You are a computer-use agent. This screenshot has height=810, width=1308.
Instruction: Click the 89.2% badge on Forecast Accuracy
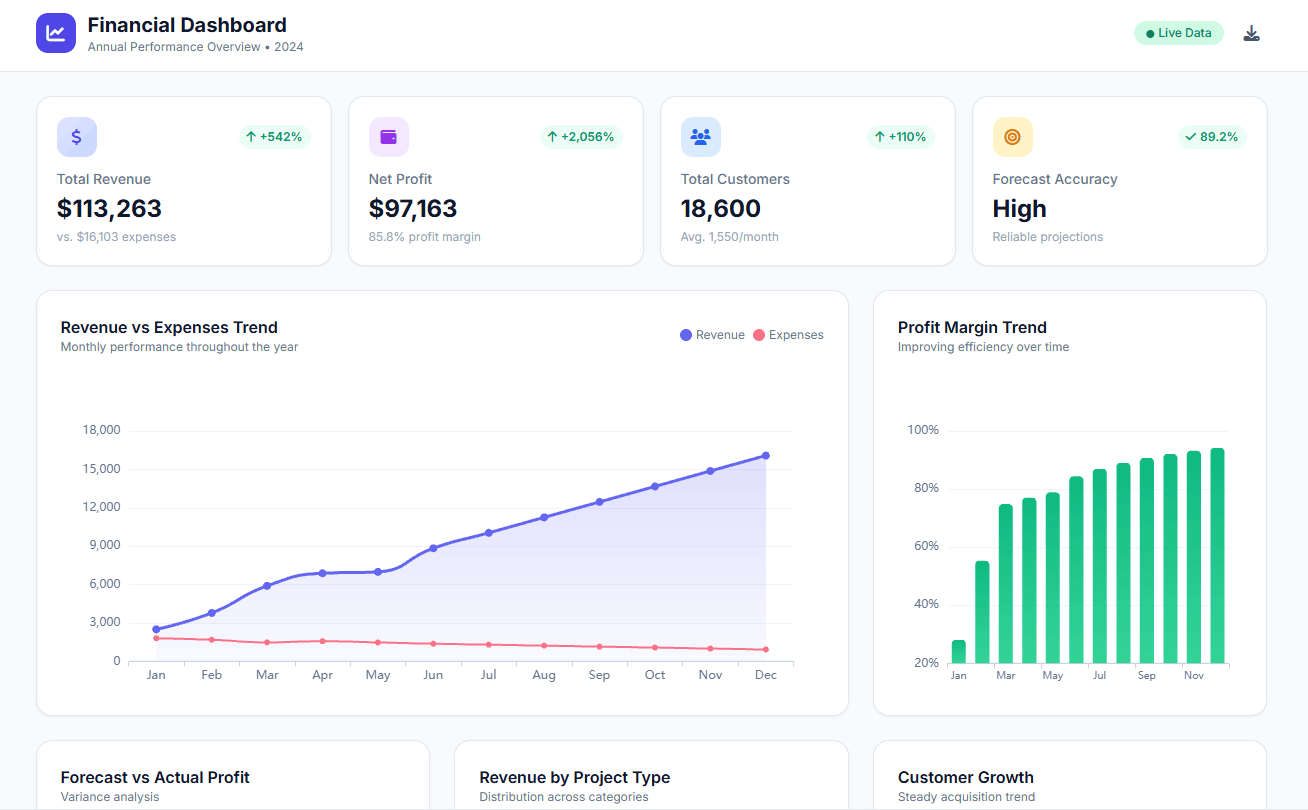tap(1212, 137)
